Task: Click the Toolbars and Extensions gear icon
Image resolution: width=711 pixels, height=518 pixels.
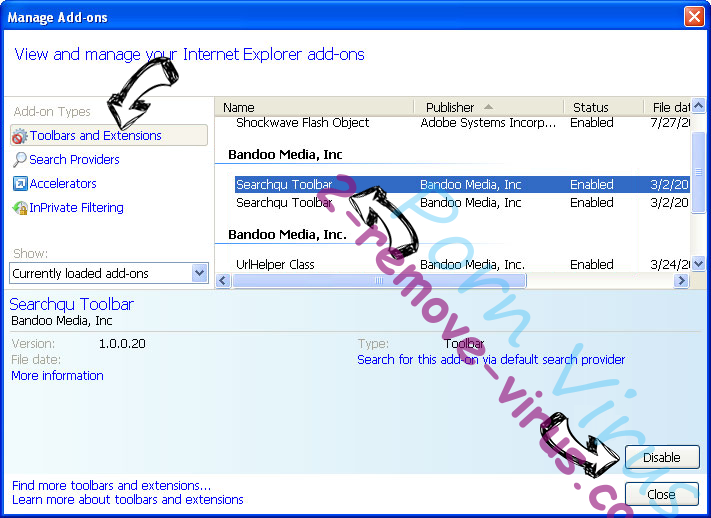Action: 19,136
